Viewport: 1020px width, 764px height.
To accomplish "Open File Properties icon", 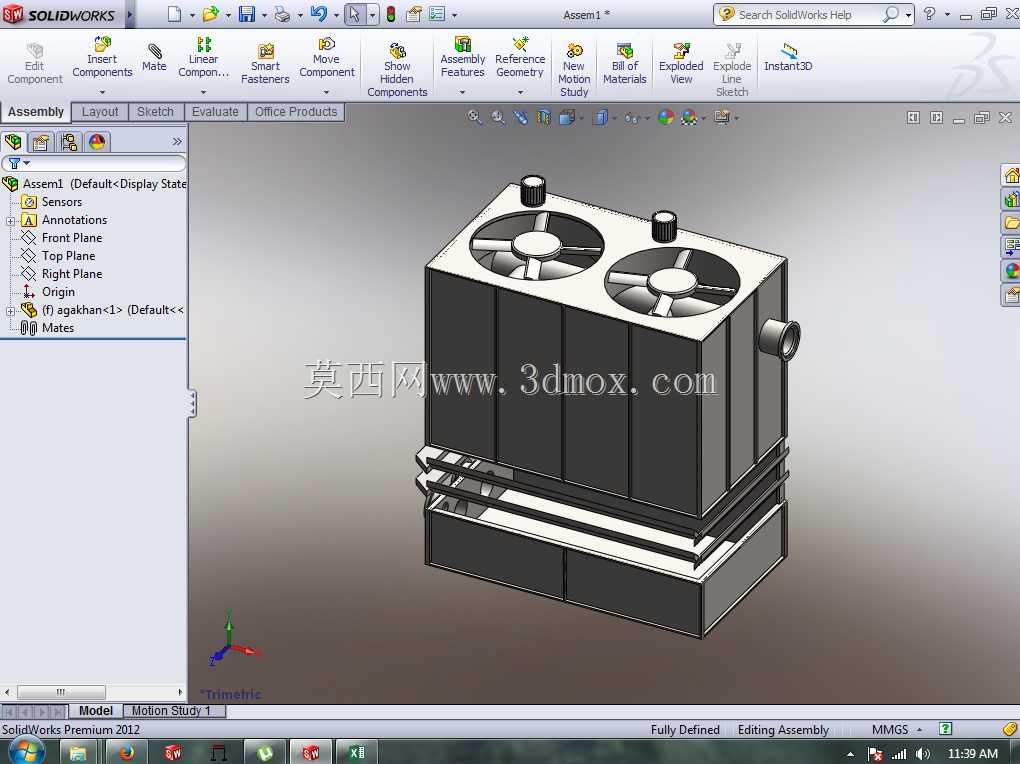I will pos(414,14).
